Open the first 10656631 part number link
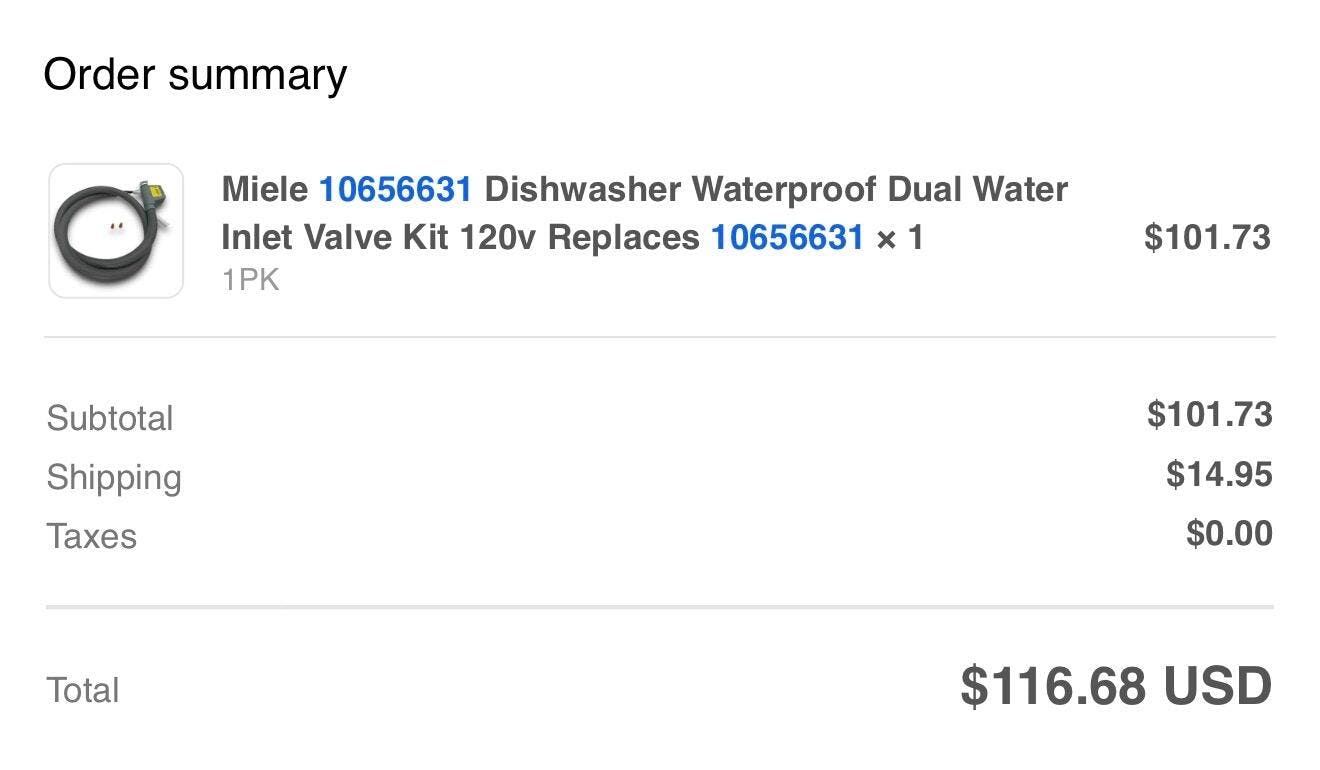Image resolution: width=1320 pixels, height=770 pixels. (395, 189)
